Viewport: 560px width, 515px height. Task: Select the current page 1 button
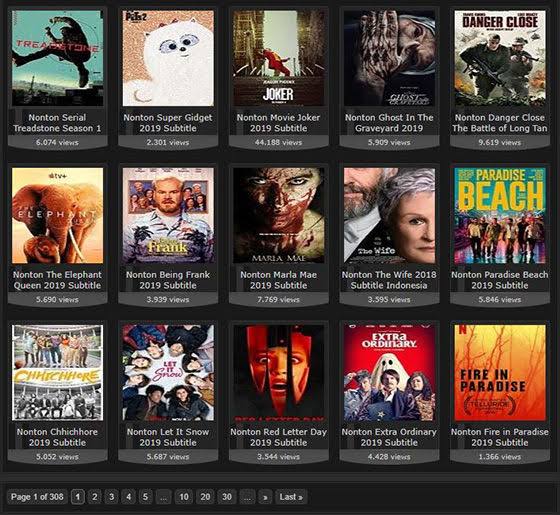tap(78, 497)
